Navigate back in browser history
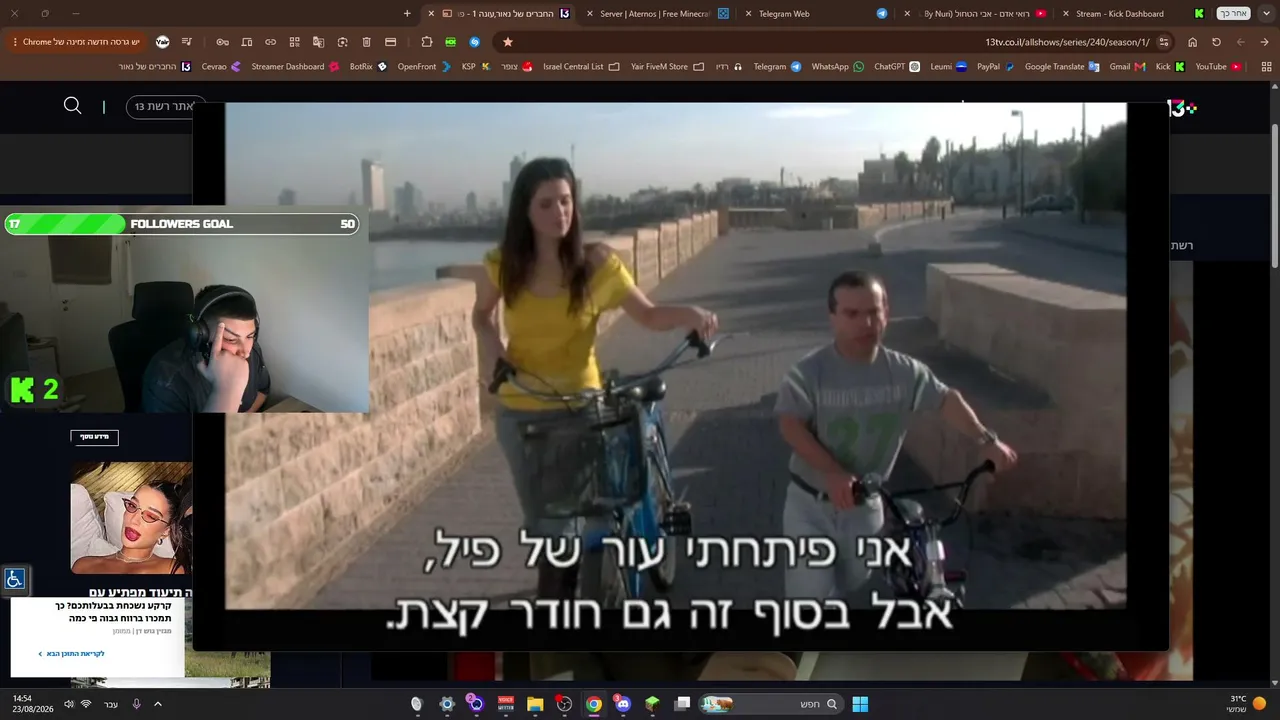Image resolution: width=1280 pixels, height=720 pixels. click(x=1264, y=42)
